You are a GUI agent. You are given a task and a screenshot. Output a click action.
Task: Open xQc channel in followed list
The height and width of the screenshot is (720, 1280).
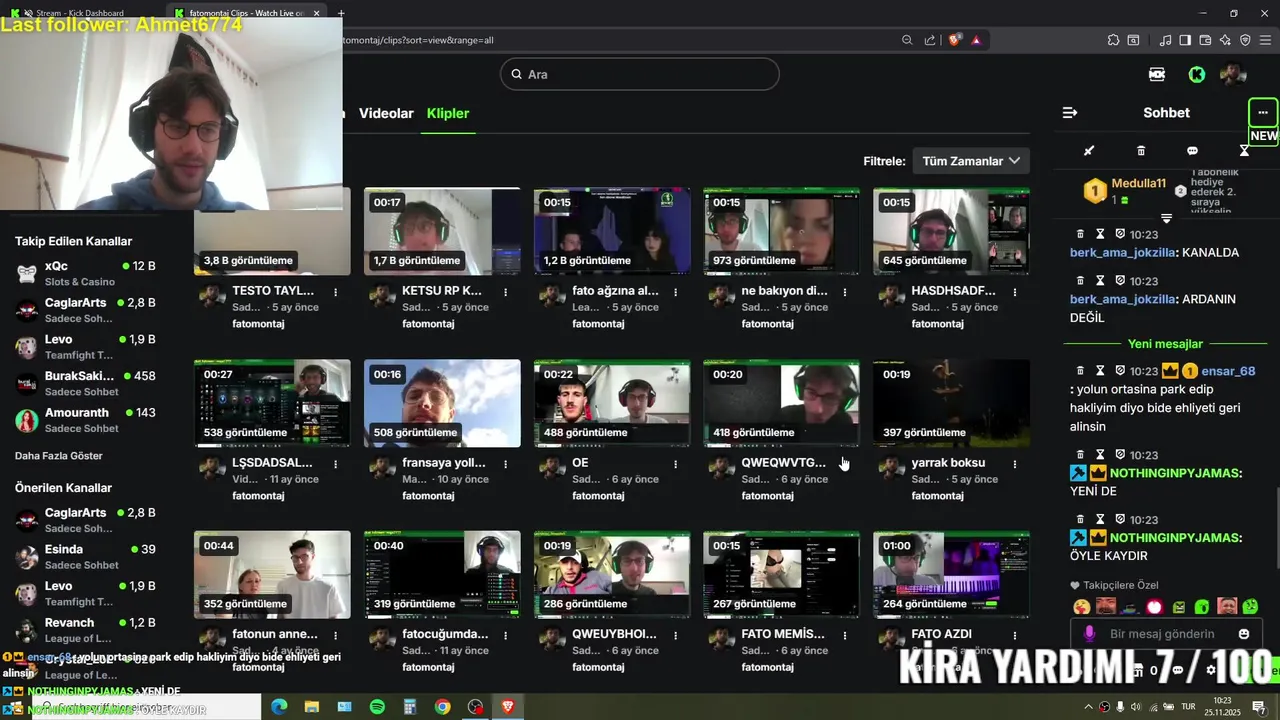(86, 273)
